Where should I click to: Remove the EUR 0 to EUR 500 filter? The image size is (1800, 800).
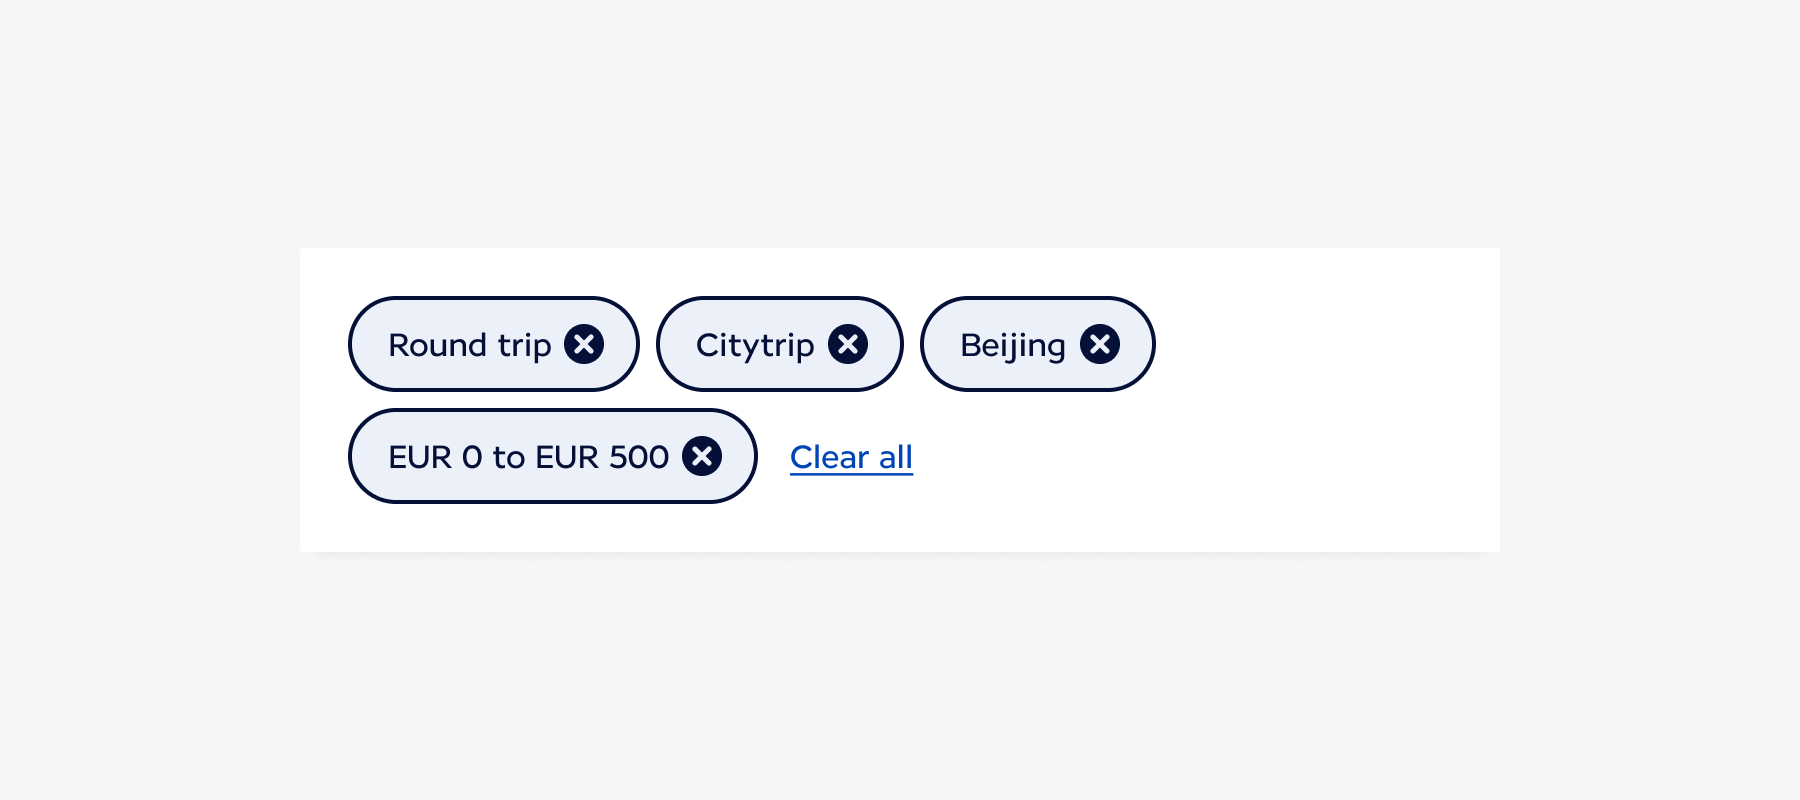click(x=702, y=456)
